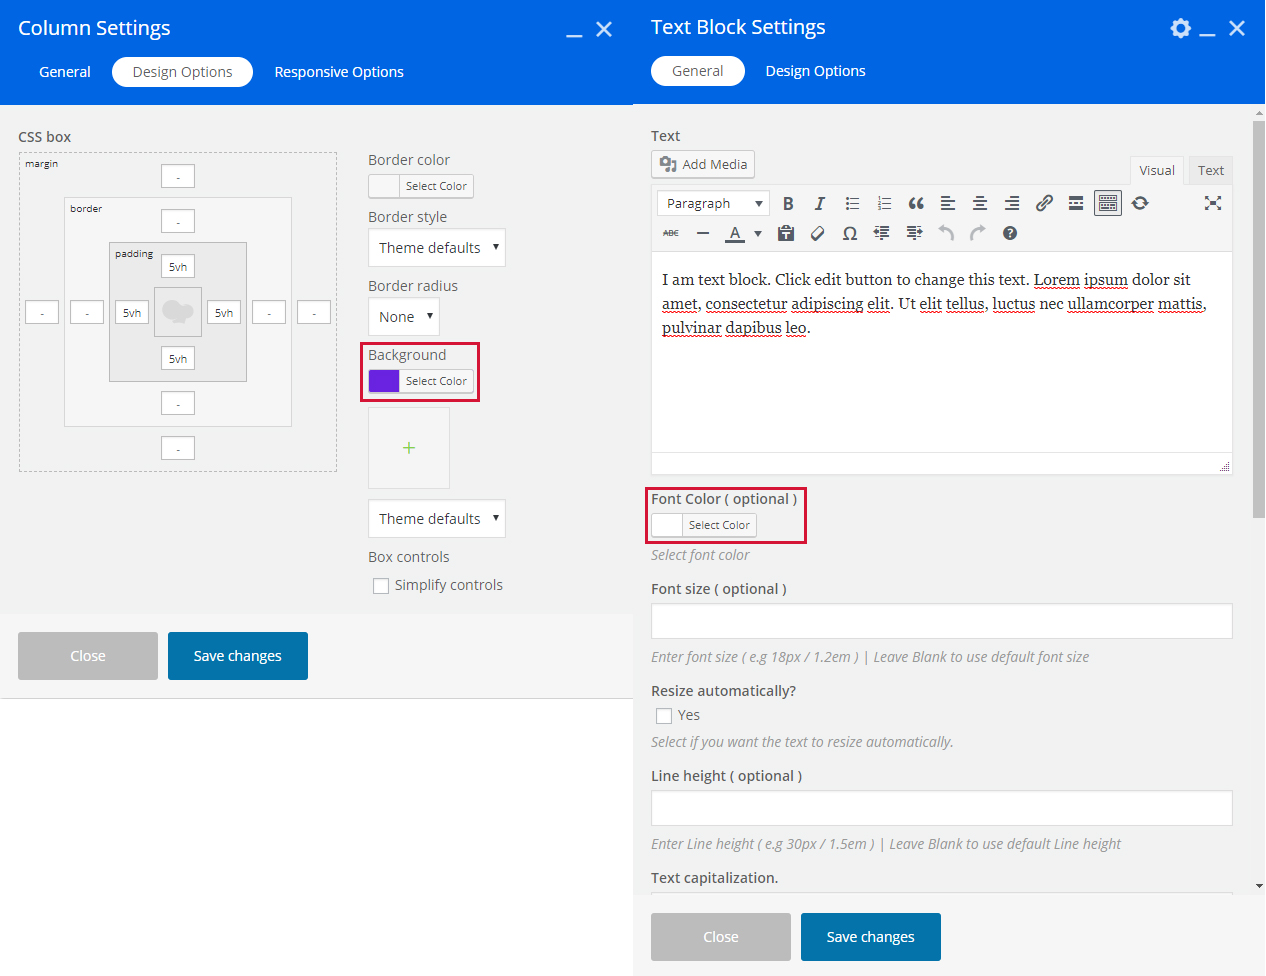Insert a blockquote in the editor
The height and width of the screenshot is (976, 1266).
coord(916,203)
